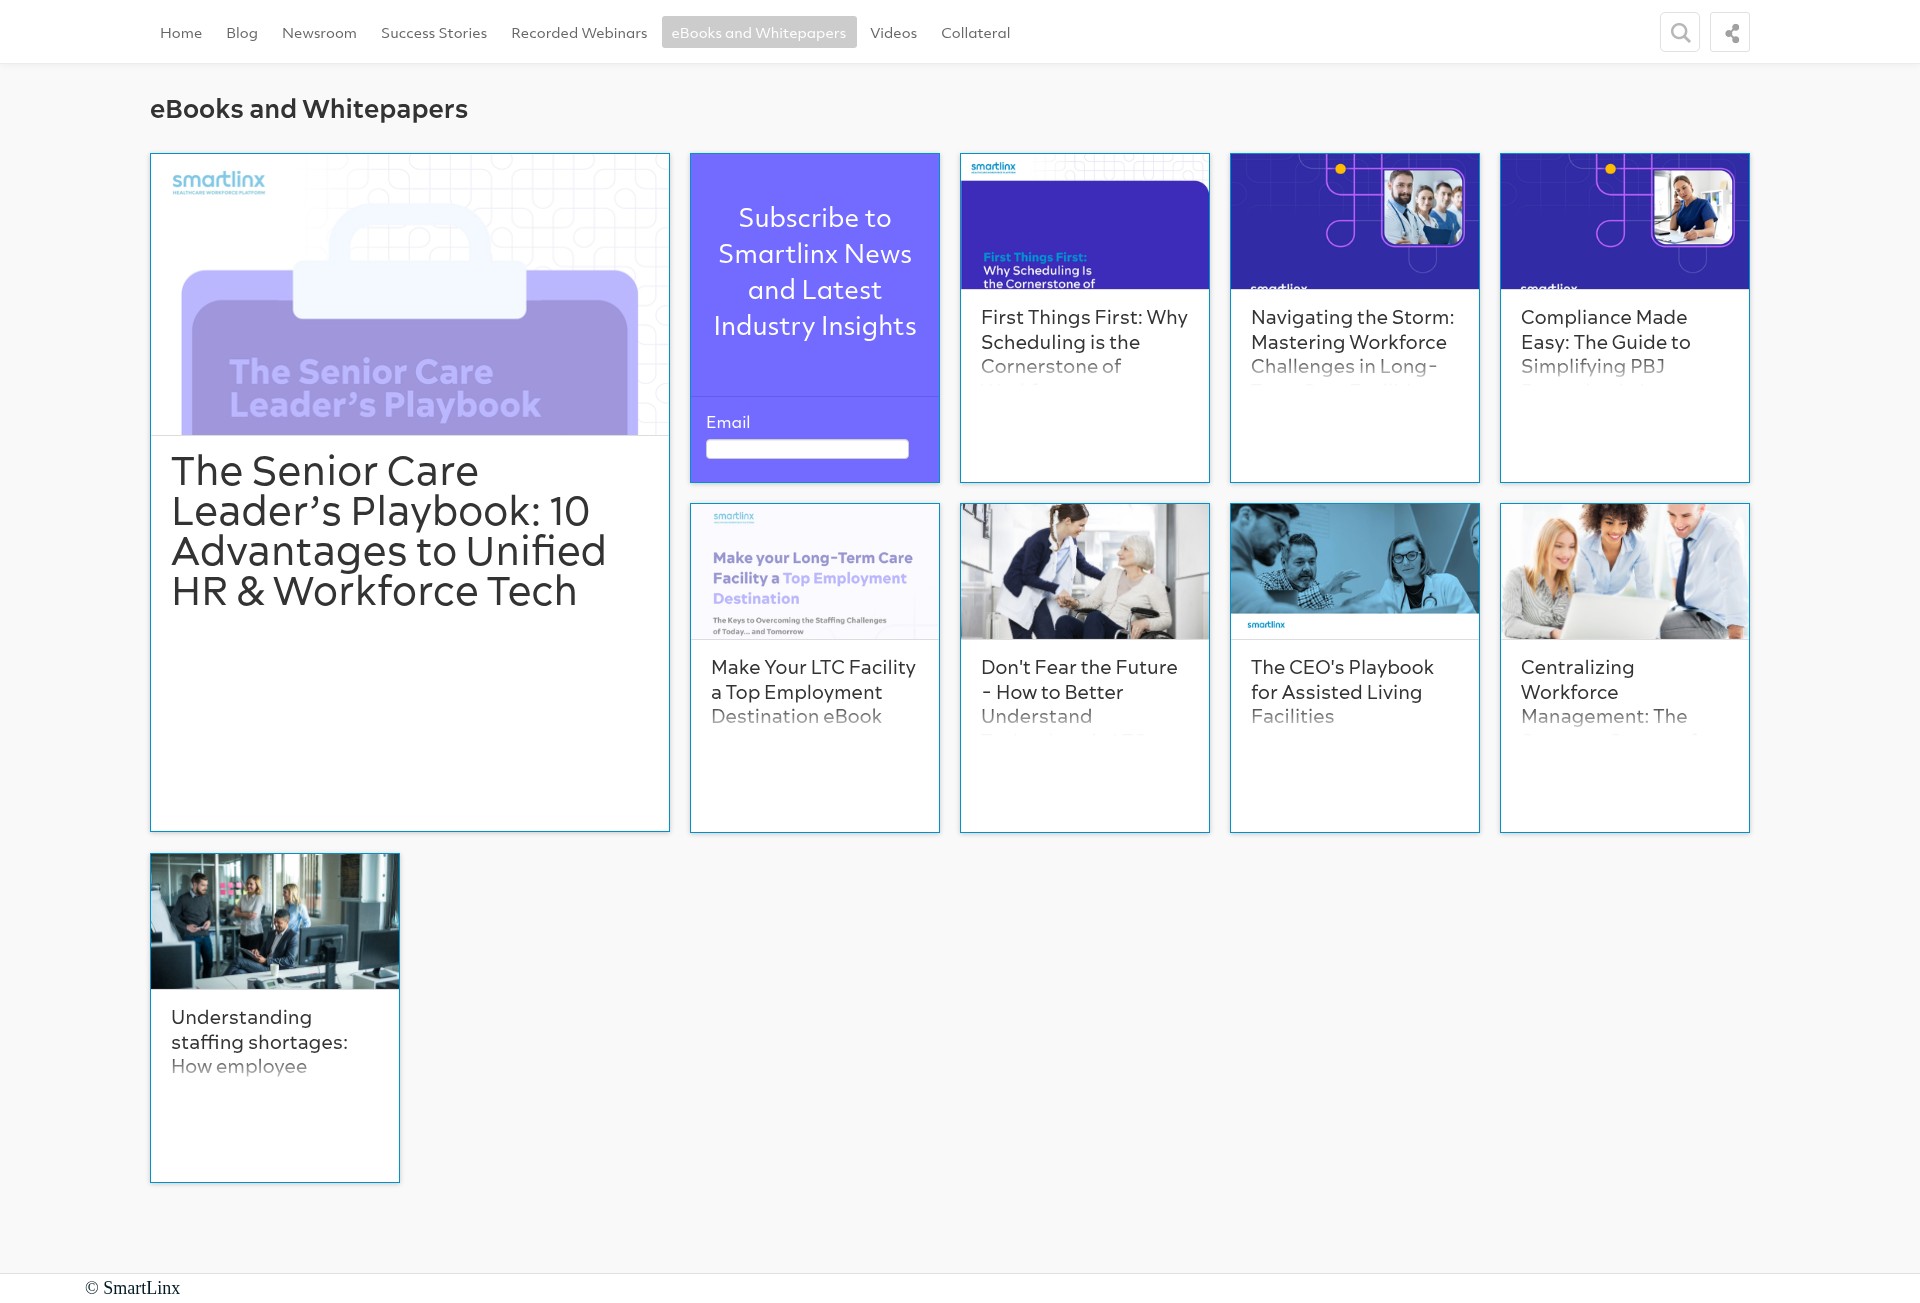The height and width of the screenshot is (1303, 1920).
Task: Open Don't Fear the Future title
Action: [x=1079, y=692]
